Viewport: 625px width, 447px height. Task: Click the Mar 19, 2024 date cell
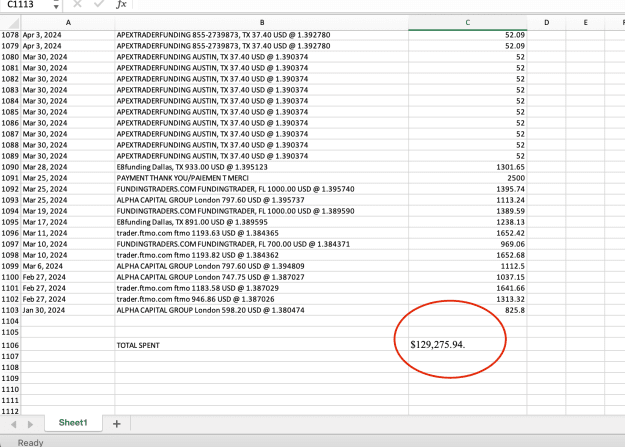click(68, 211)
